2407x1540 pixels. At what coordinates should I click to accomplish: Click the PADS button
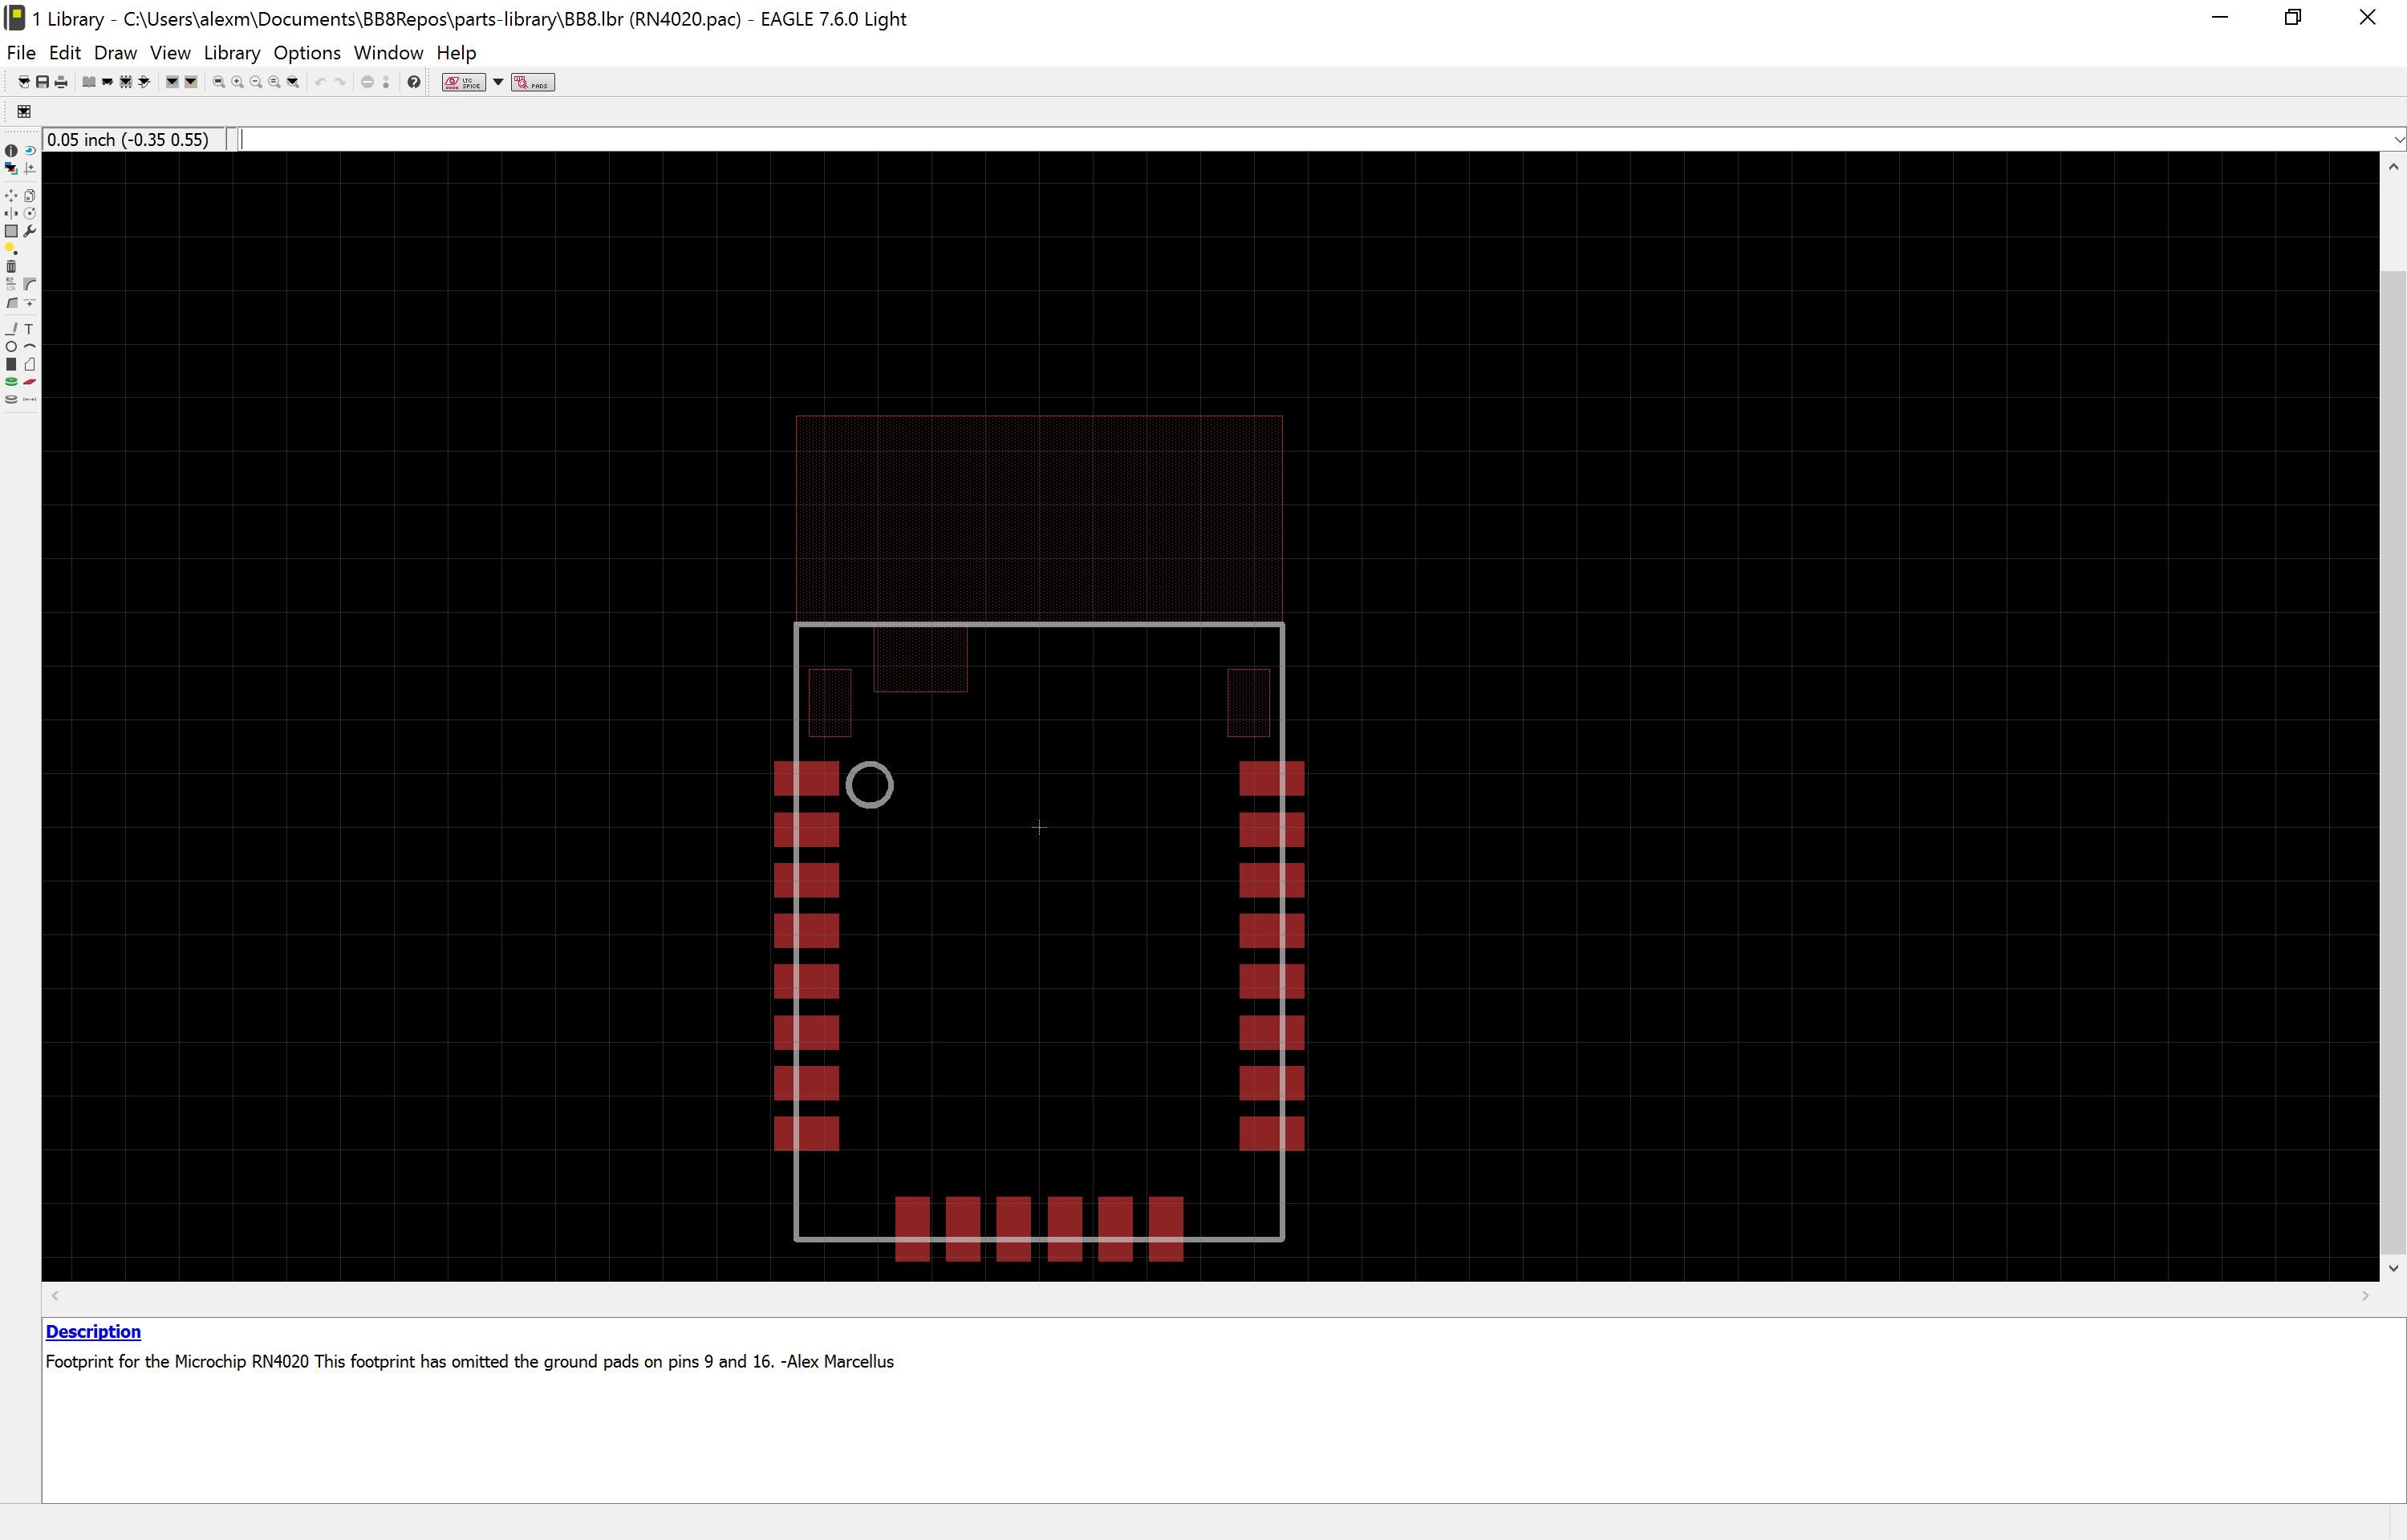click(x=533, y=82)
